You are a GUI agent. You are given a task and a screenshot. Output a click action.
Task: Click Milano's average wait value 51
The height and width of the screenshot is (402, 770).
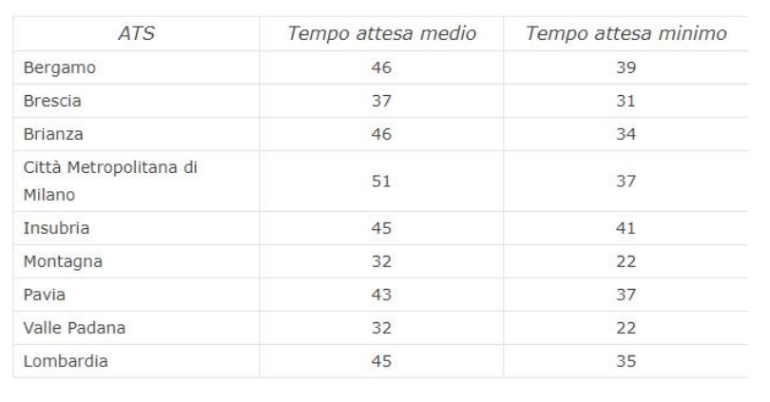(x=381, y=180)
